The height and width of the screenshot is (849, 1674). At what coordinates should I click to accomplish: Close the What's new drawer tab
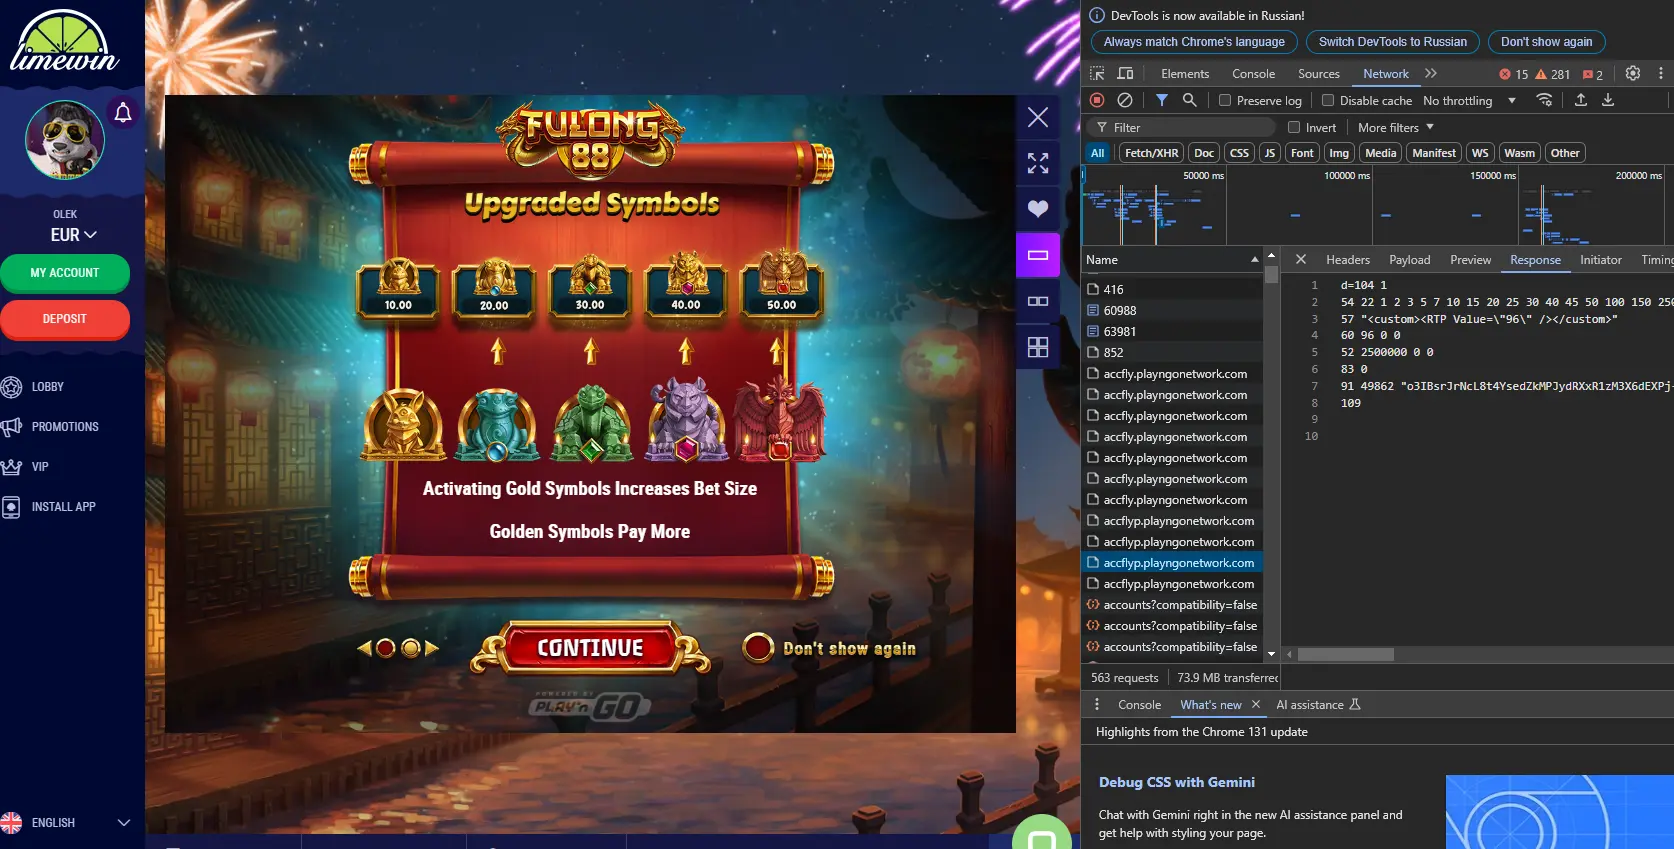1256,705
